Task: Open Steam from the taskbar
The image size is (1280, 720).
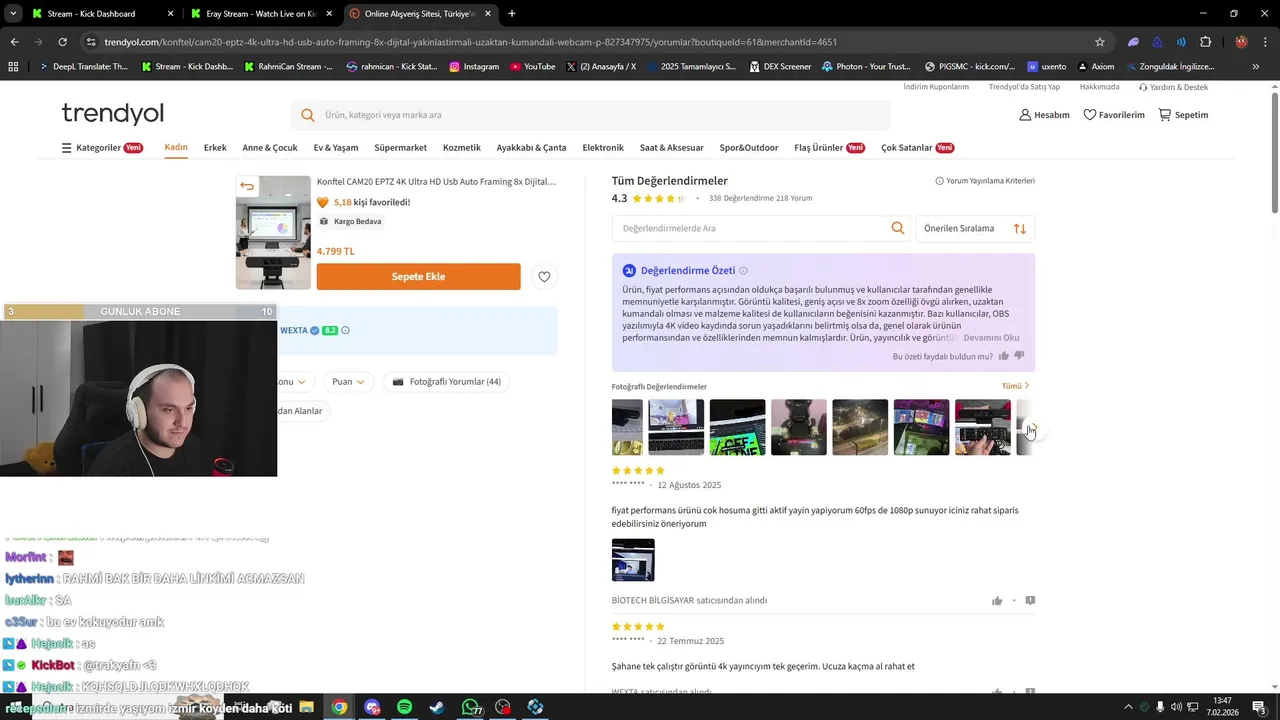Action: click(x=437, y=707)
